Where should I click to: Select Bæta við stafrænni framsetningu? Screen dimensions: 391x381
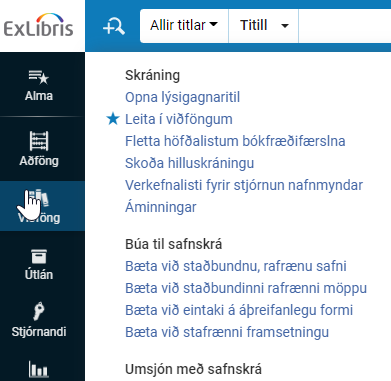point(227,332)
